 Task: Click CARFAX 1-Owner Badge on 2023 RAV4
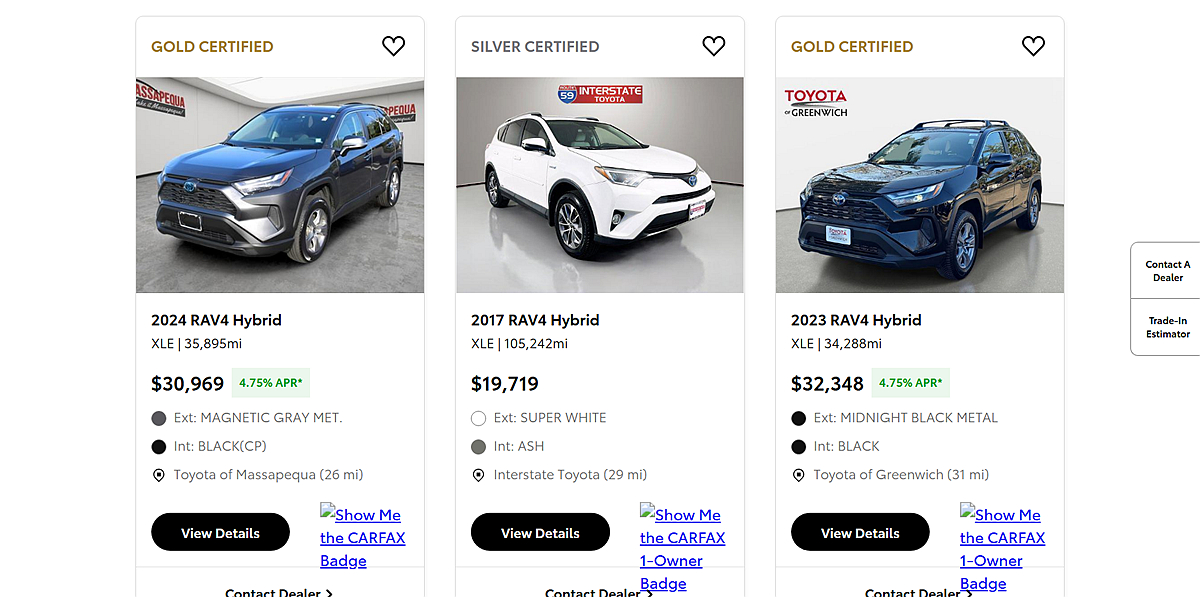[x=1002, y=548]
